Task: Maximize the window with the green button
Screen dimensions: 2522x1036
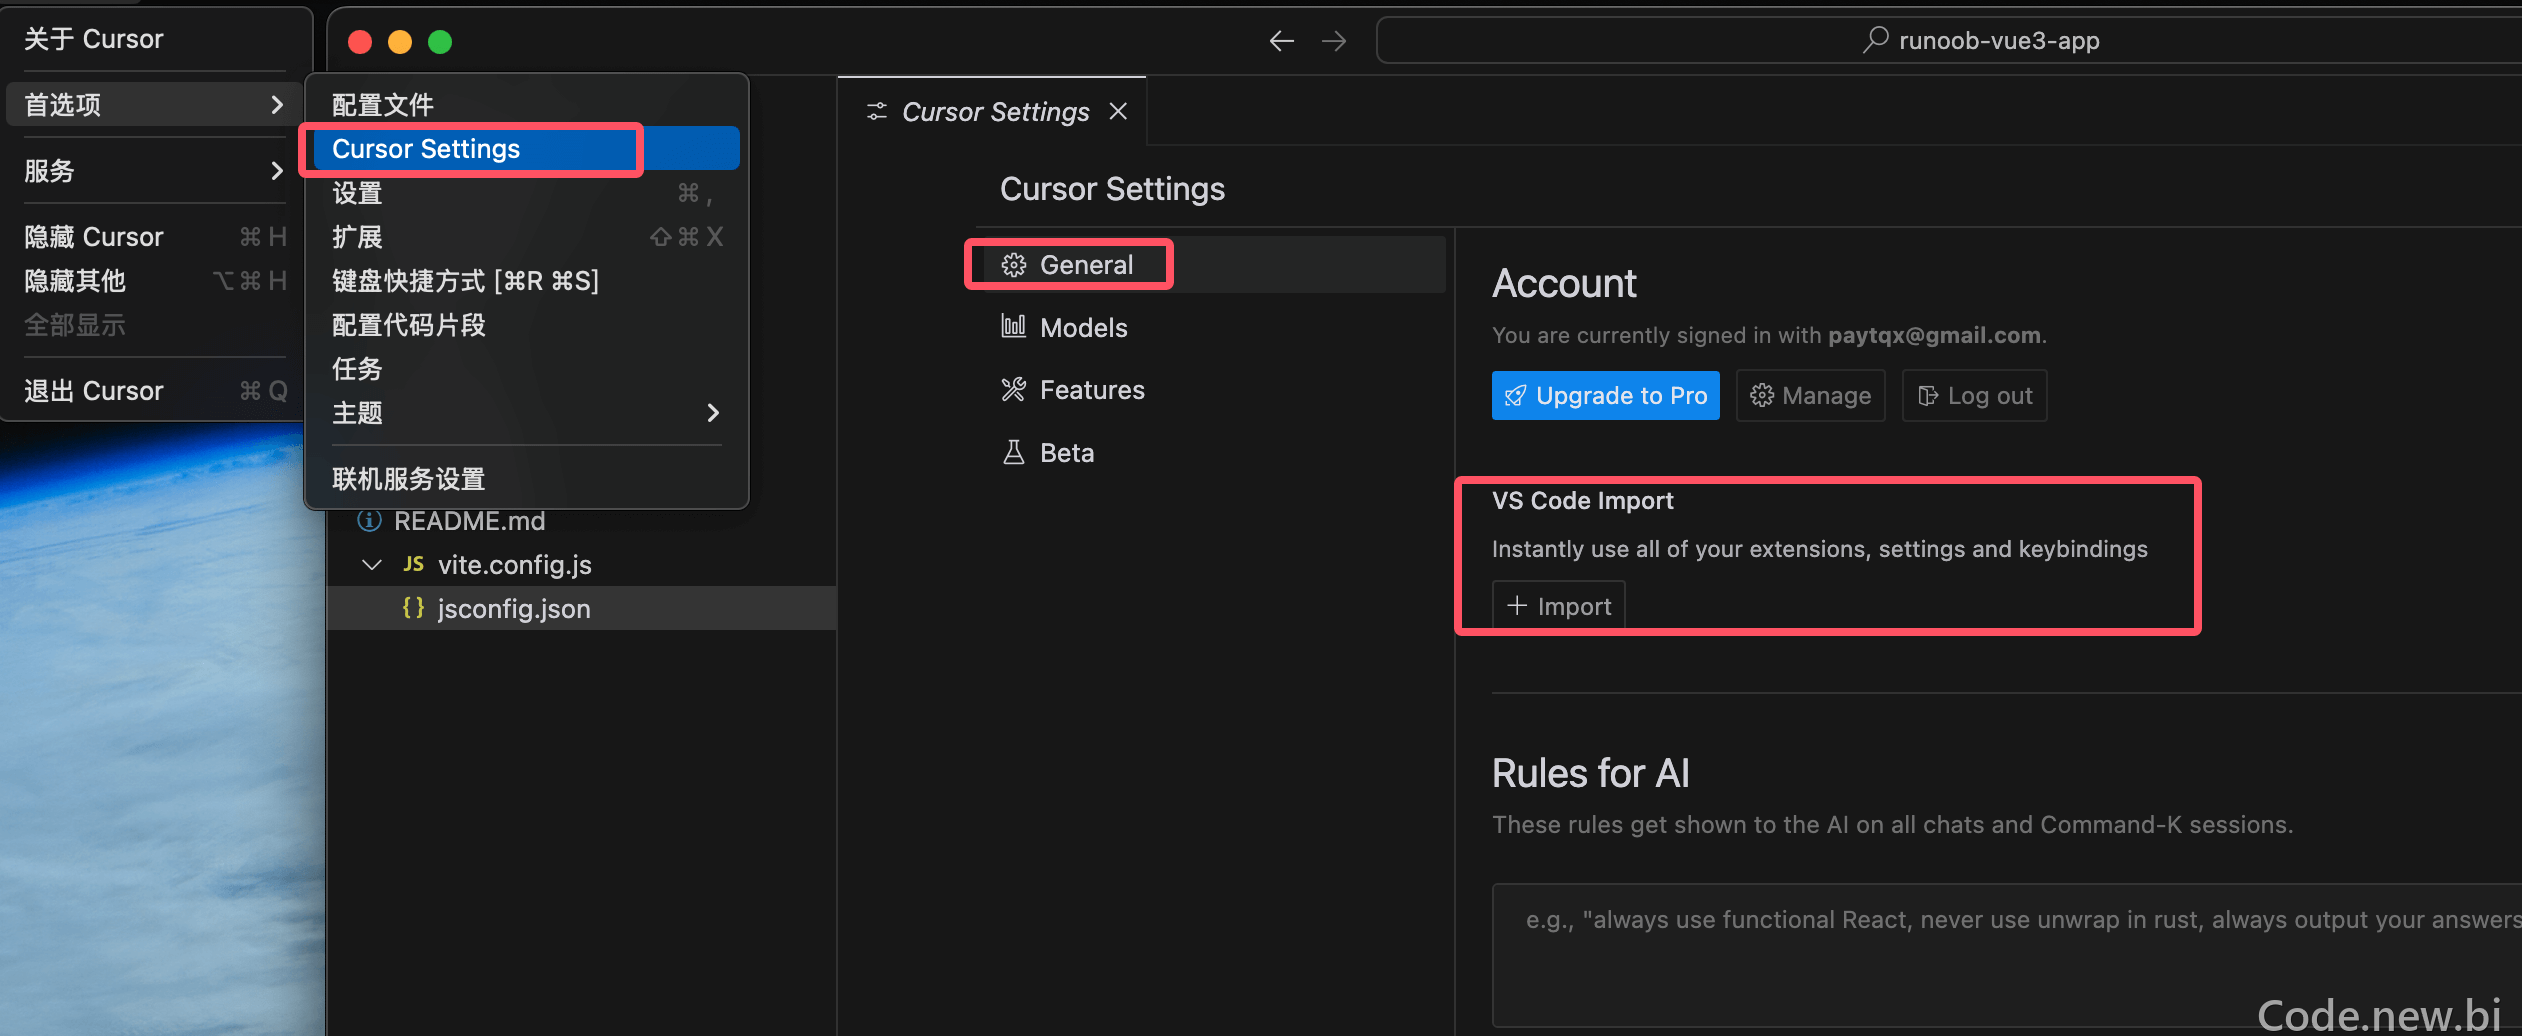Action: tap(440, 42)
